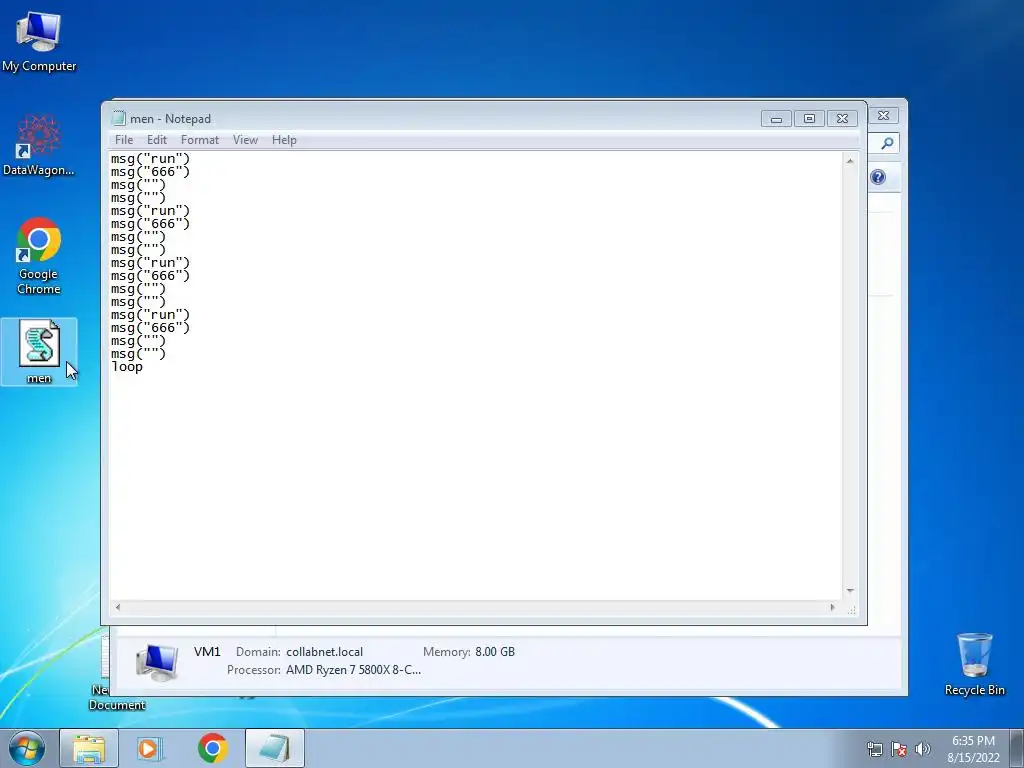Image resolution: width=1024 pixels, height=768 pixels.
Task: Click the first msg("run") line
Action: [150, 159]
